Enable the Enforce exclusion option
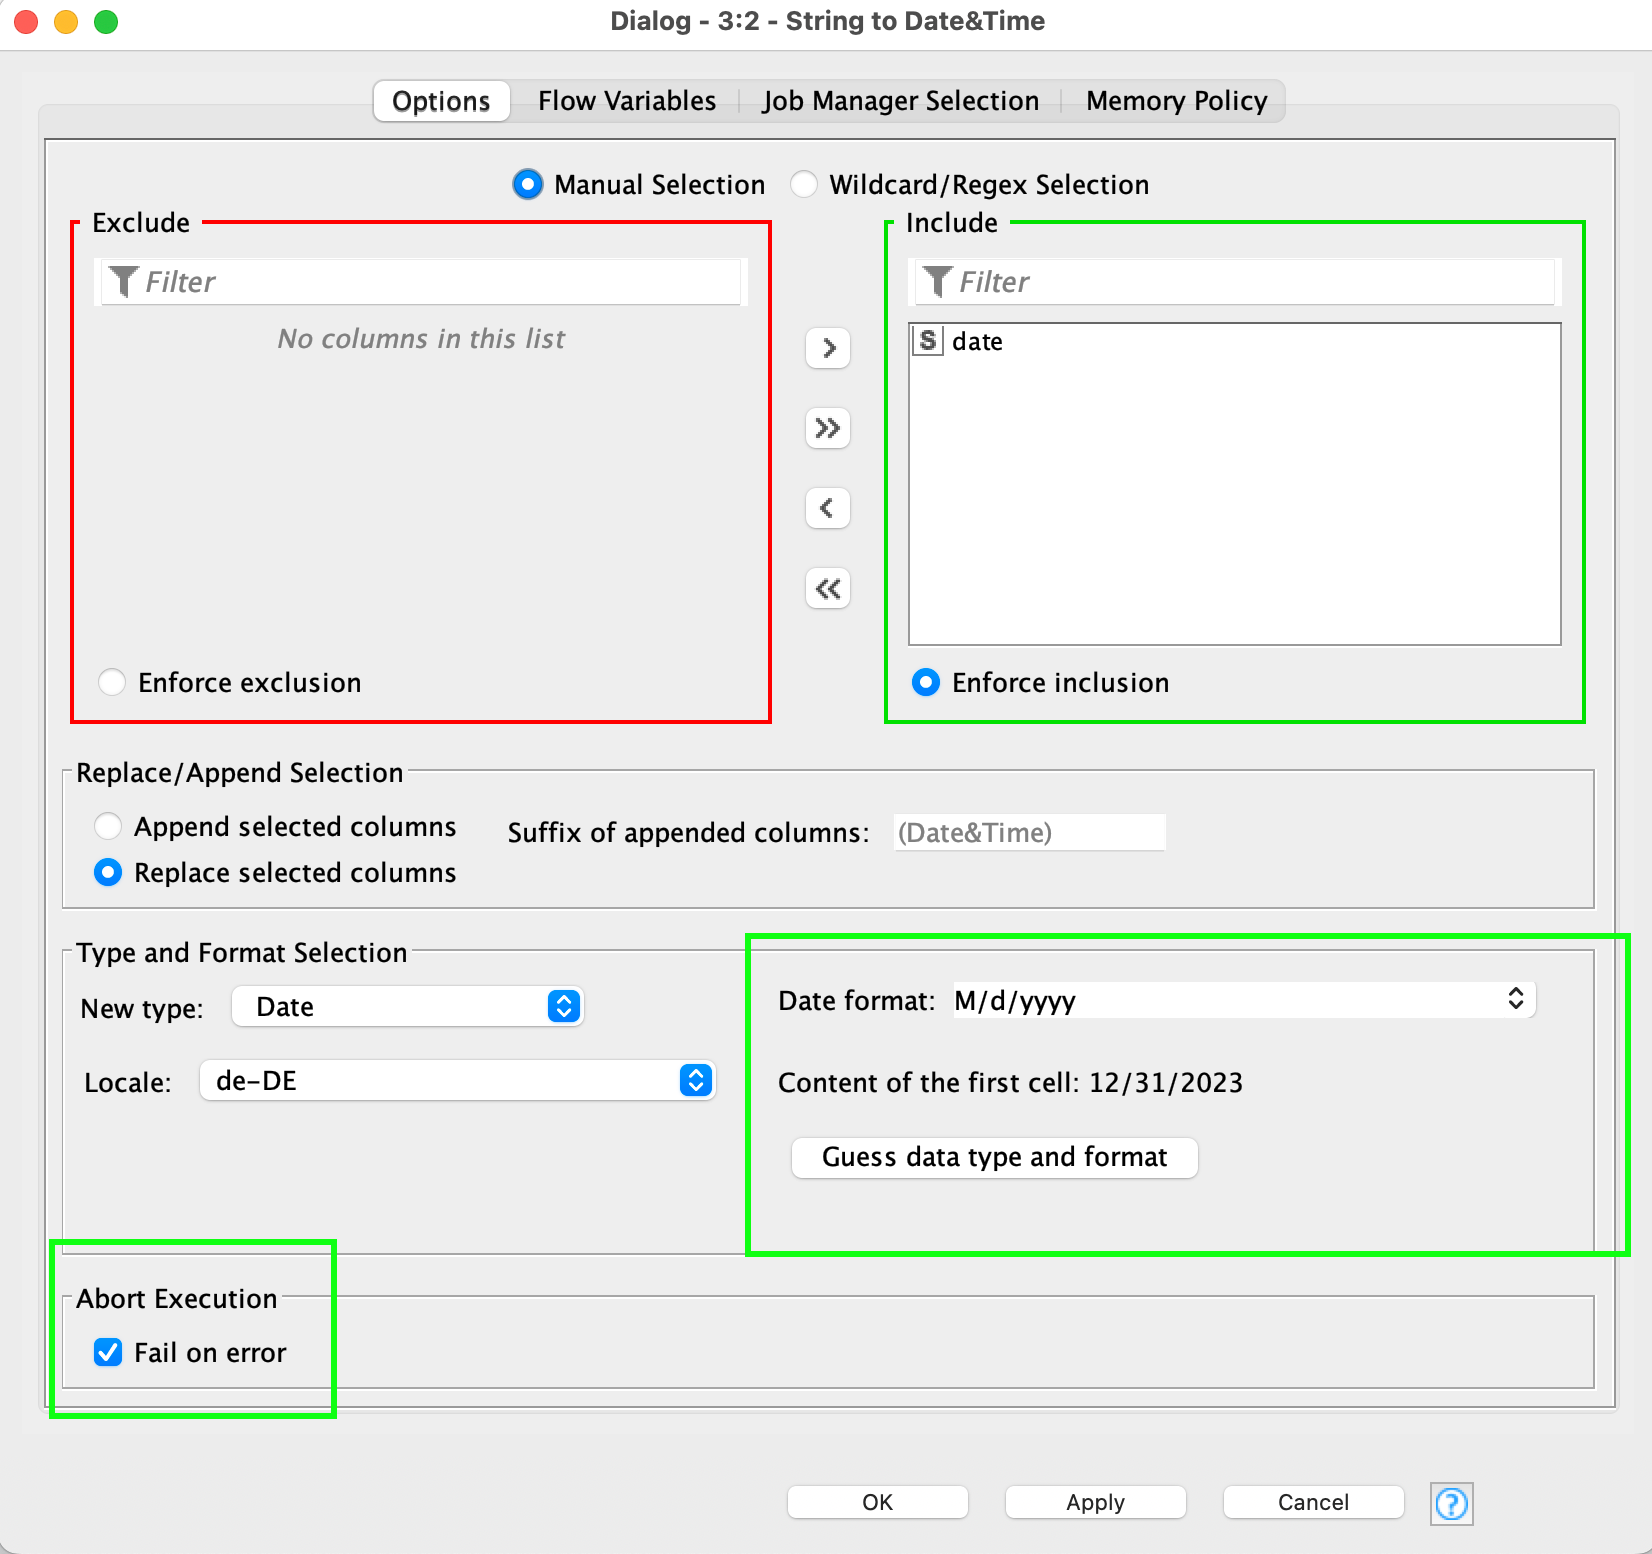This screenshot has width=1652, height=1554. pyautogui.click(x=112, y=683)
